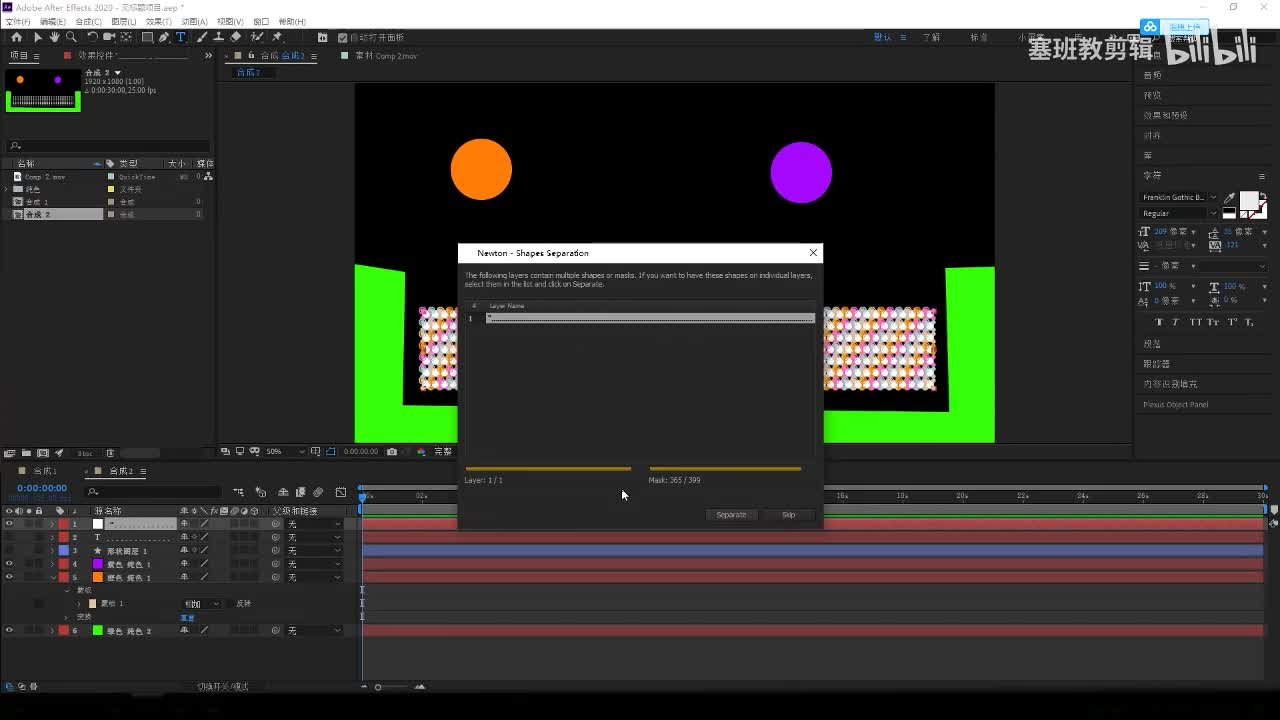The width and height of the screenshot is (1280, 720).
Task: Click the white fill color swatch
Action: (x=1248, y=201)
